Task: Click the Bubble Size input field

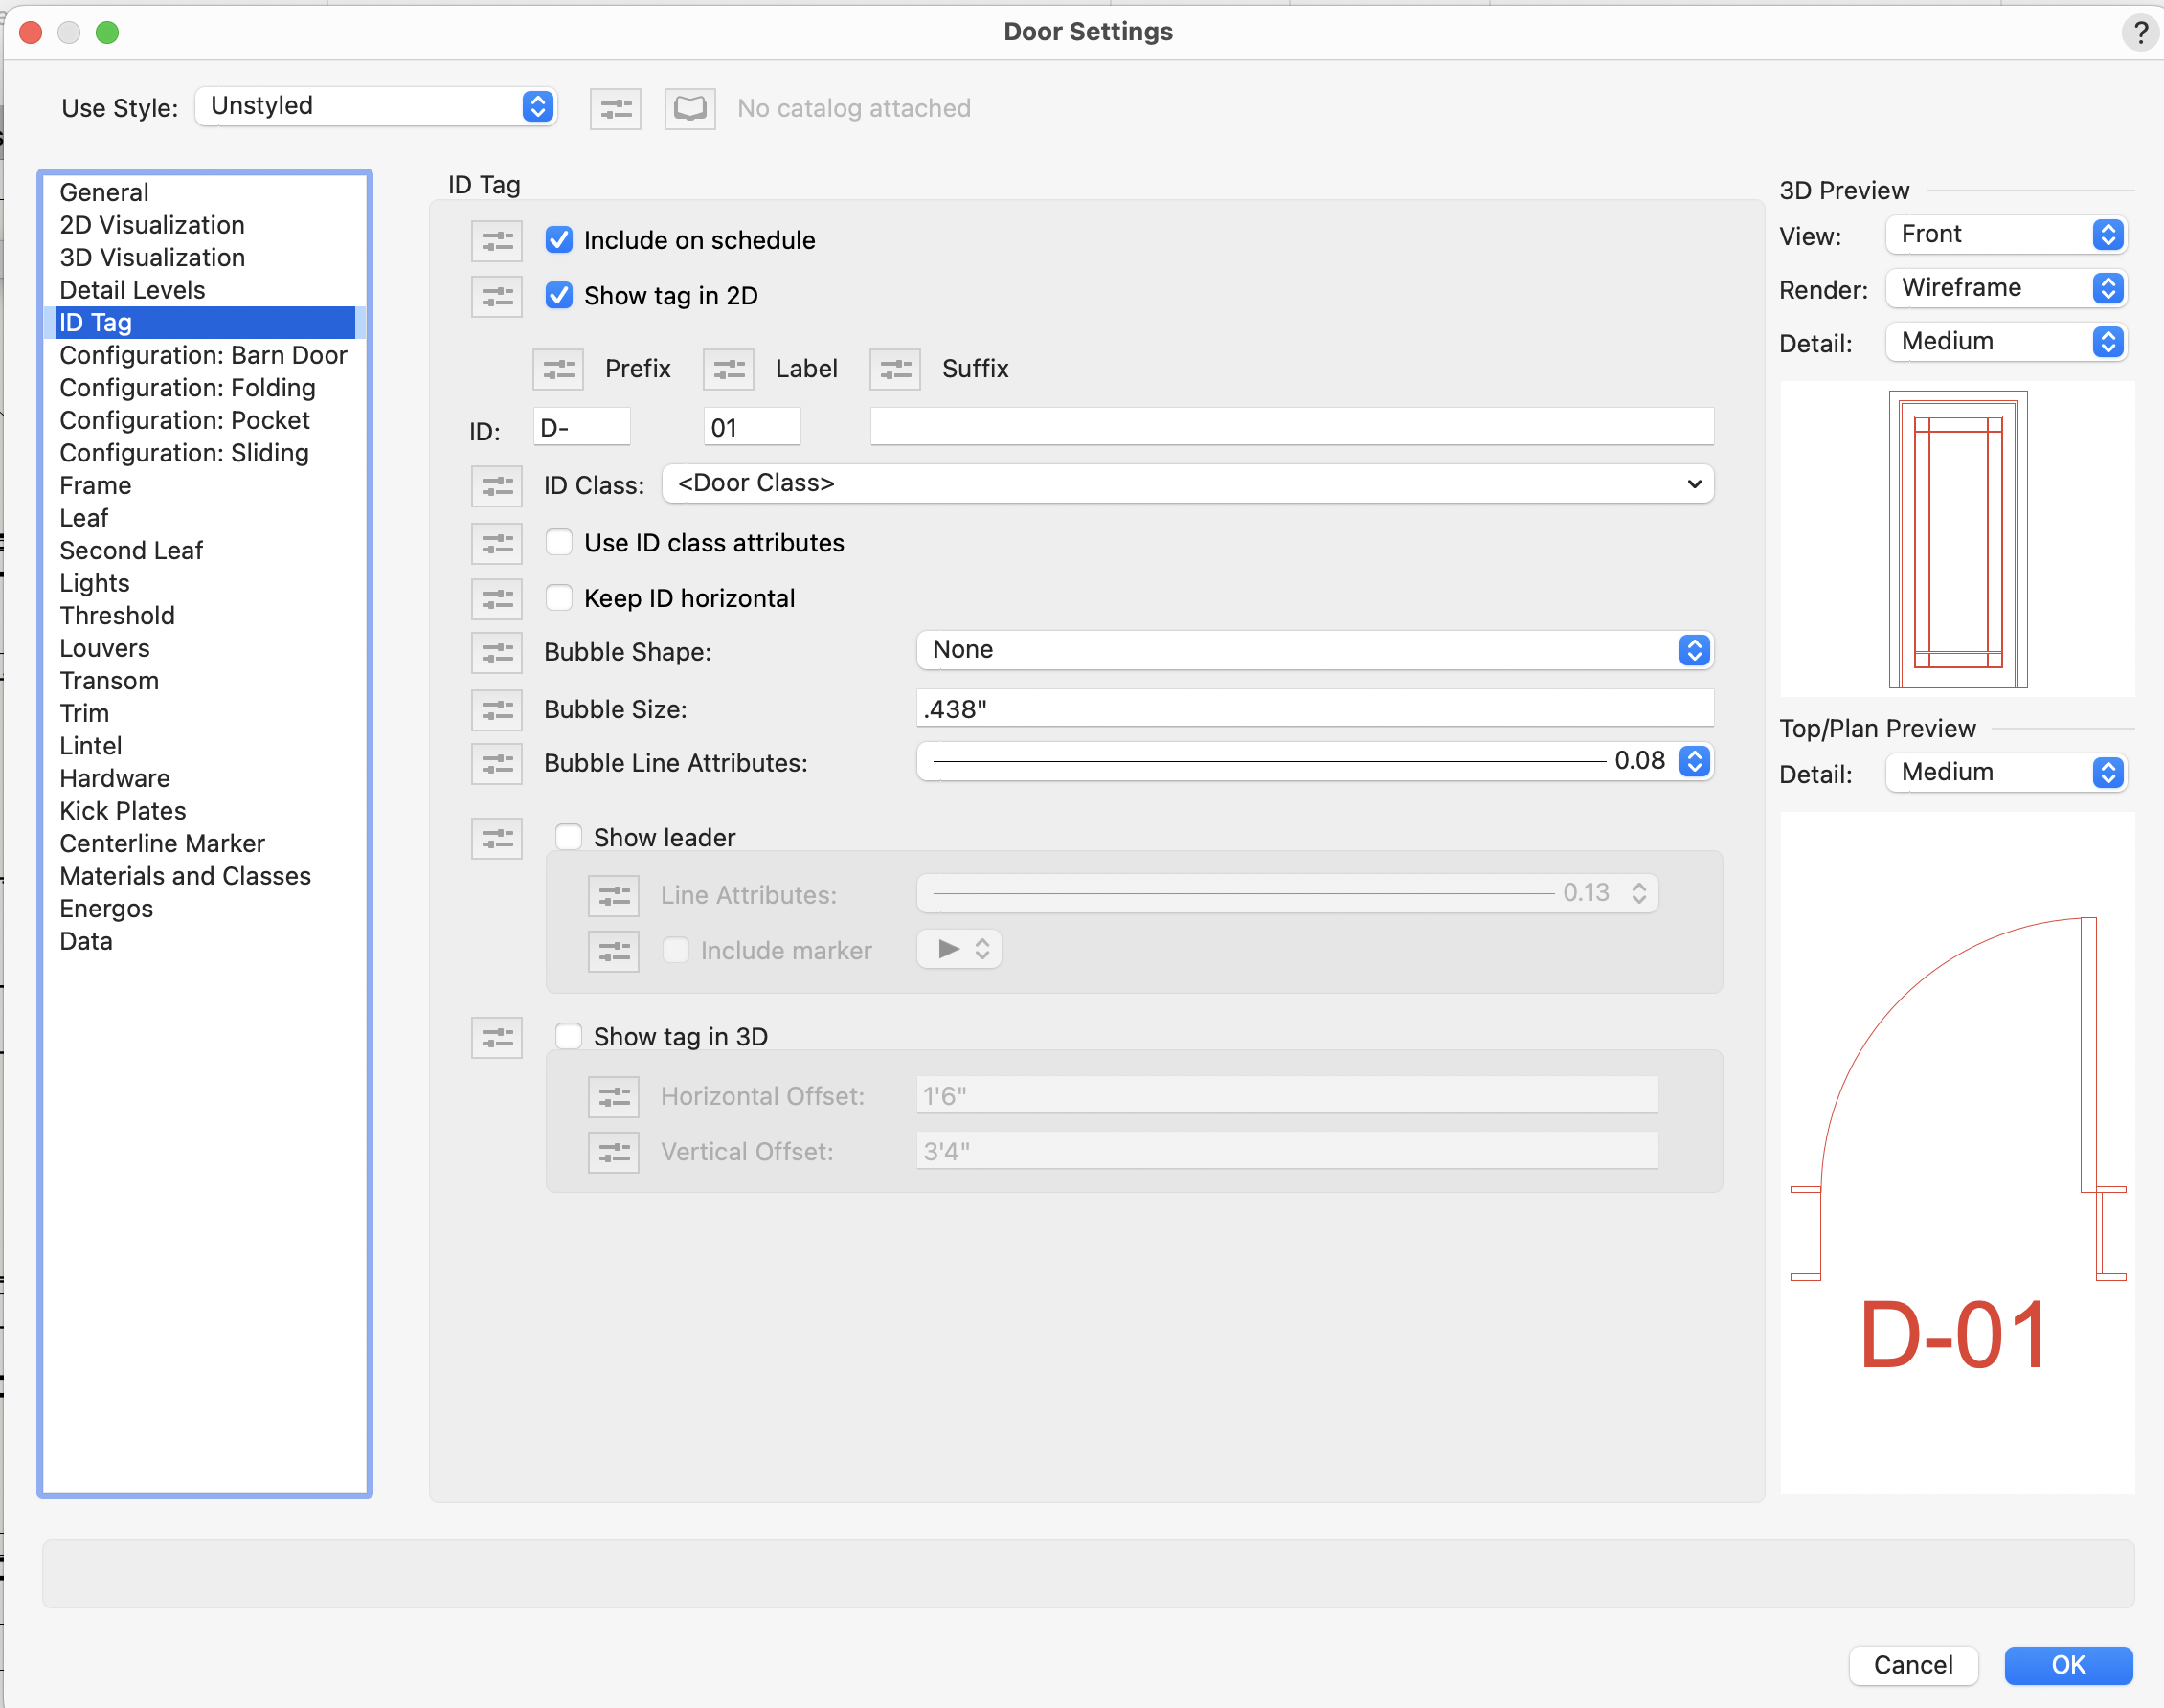Action: click(x=1314, y=709)
